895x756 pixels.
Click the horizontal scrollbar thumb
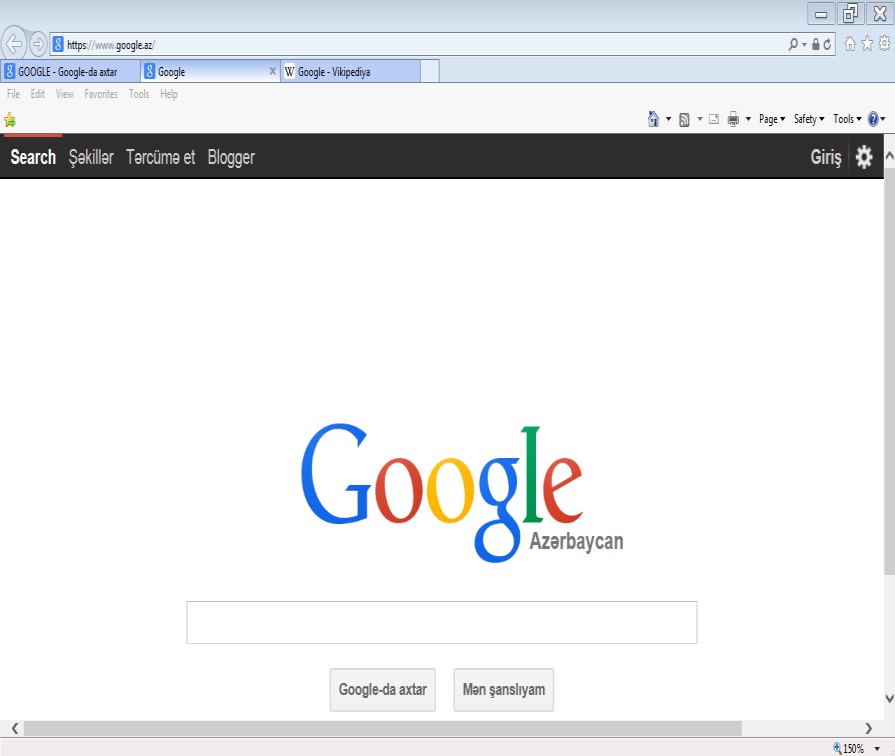[382, 728]
